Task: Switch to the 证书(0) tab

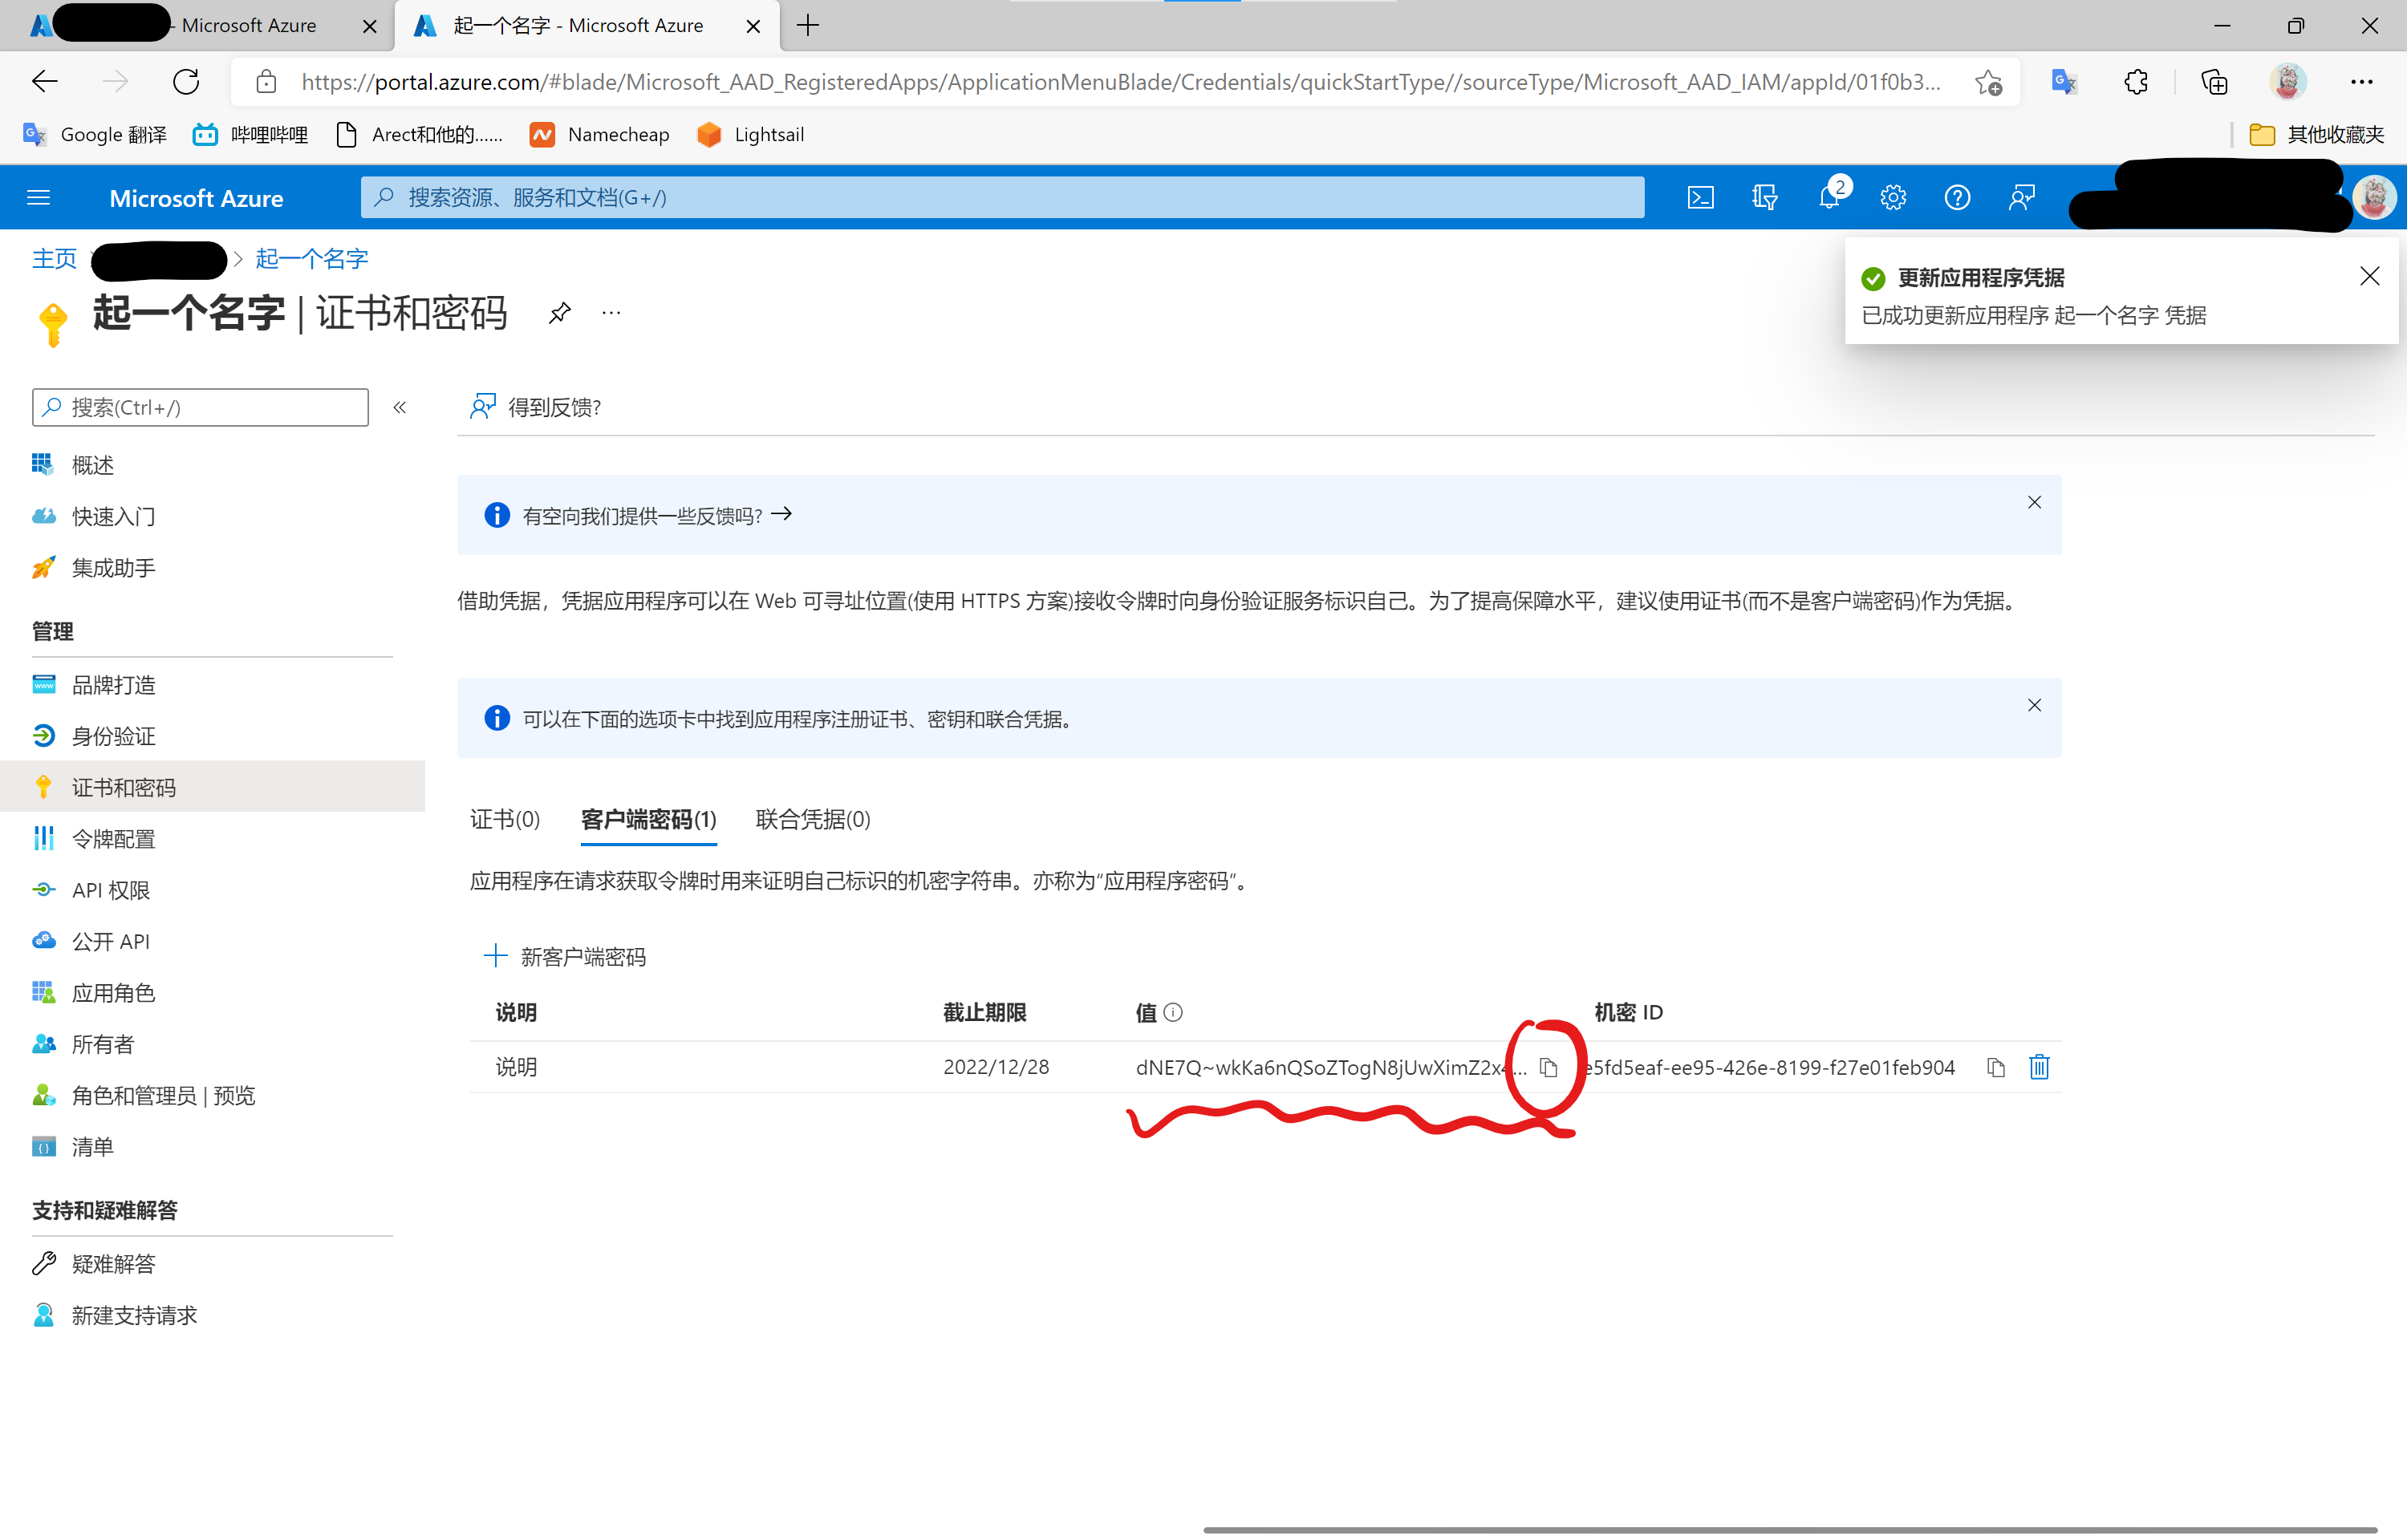Action: coord(505,819)
